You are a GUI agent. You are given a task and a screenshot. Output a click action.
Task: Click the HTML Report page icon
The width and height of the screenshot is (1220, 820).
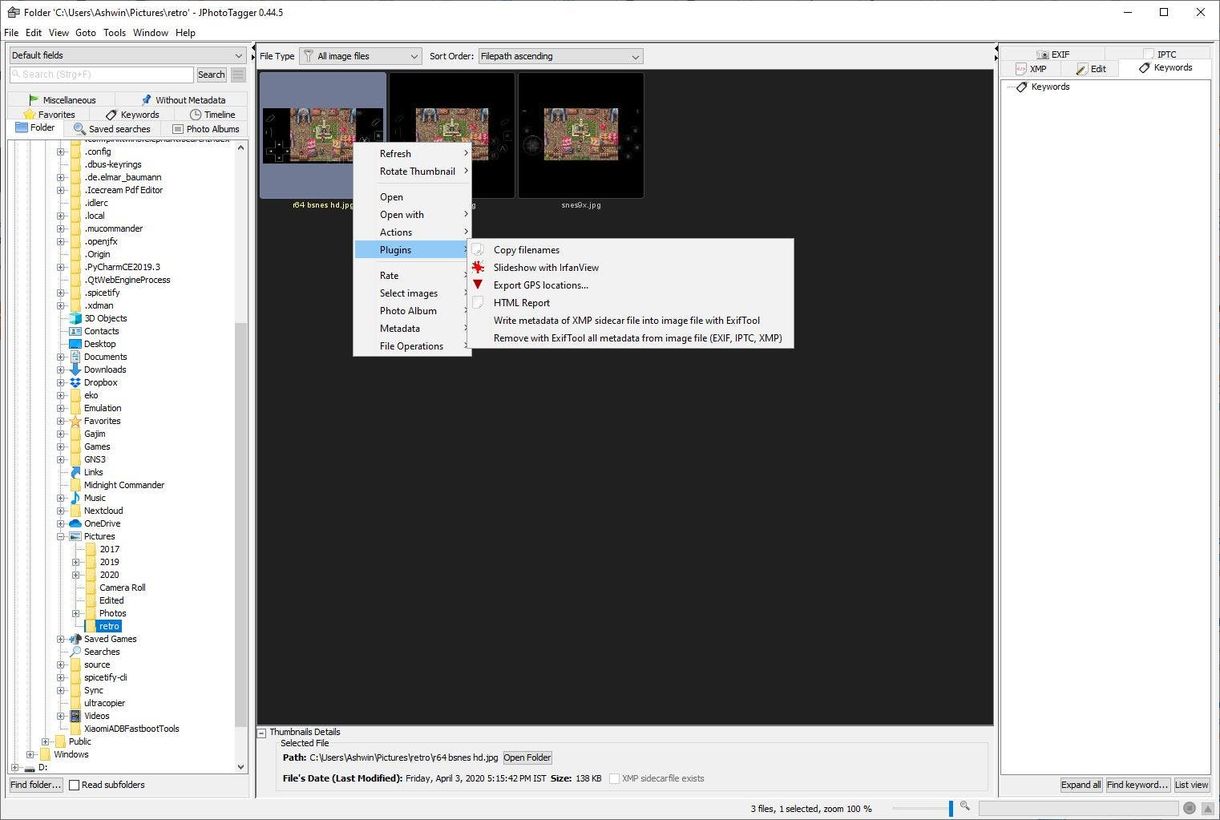(478, 303)
